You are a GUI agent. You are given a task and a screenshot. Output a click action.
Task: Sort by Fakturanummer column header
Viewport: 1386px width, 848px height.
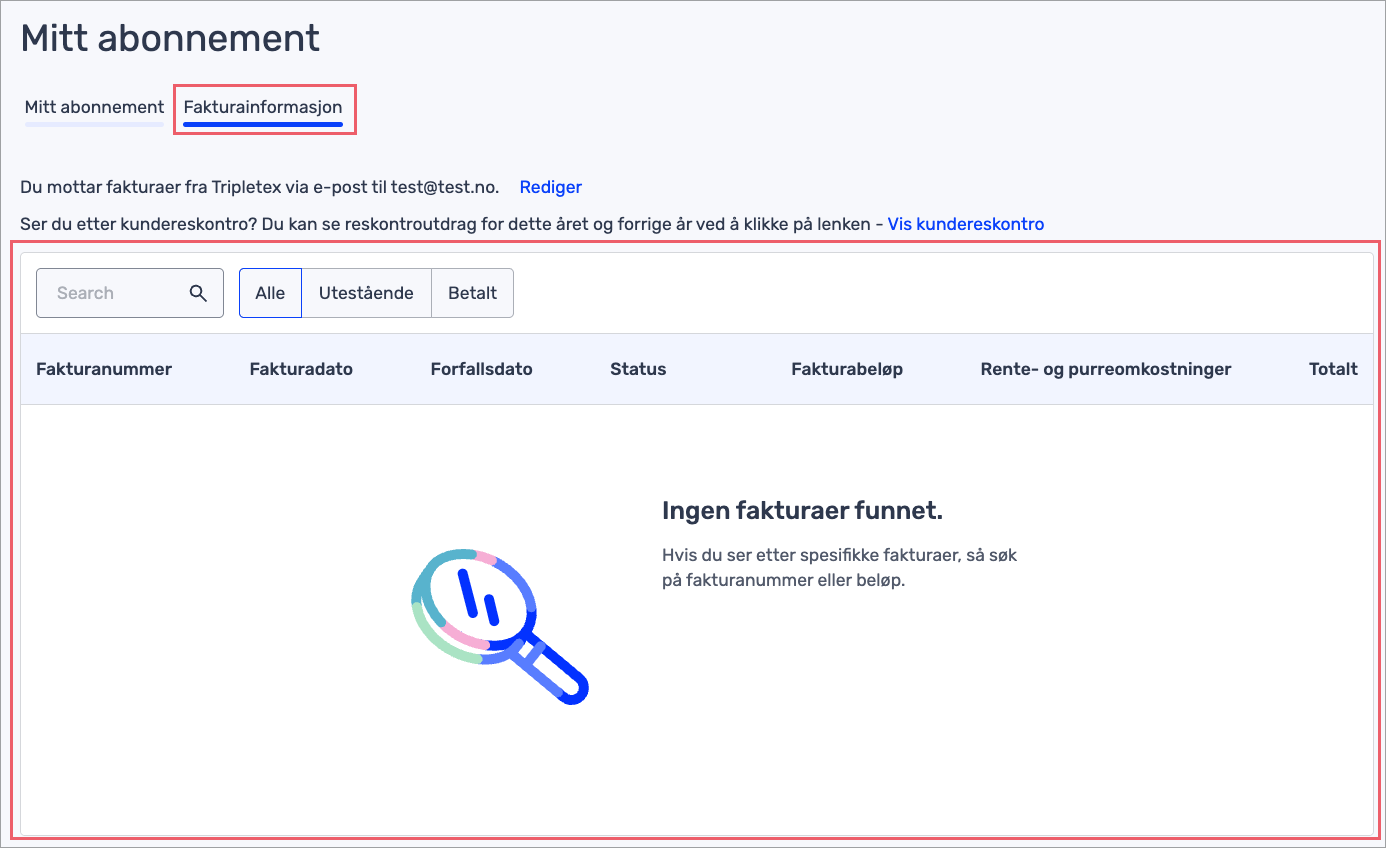click(x=104, y=369)
